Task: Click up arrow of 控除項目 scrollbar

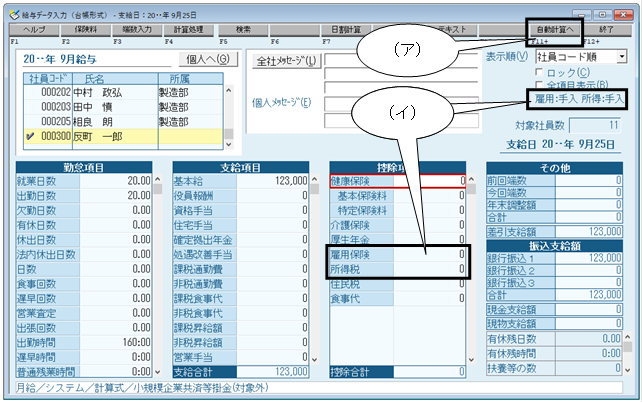Action: coord(471,179)
